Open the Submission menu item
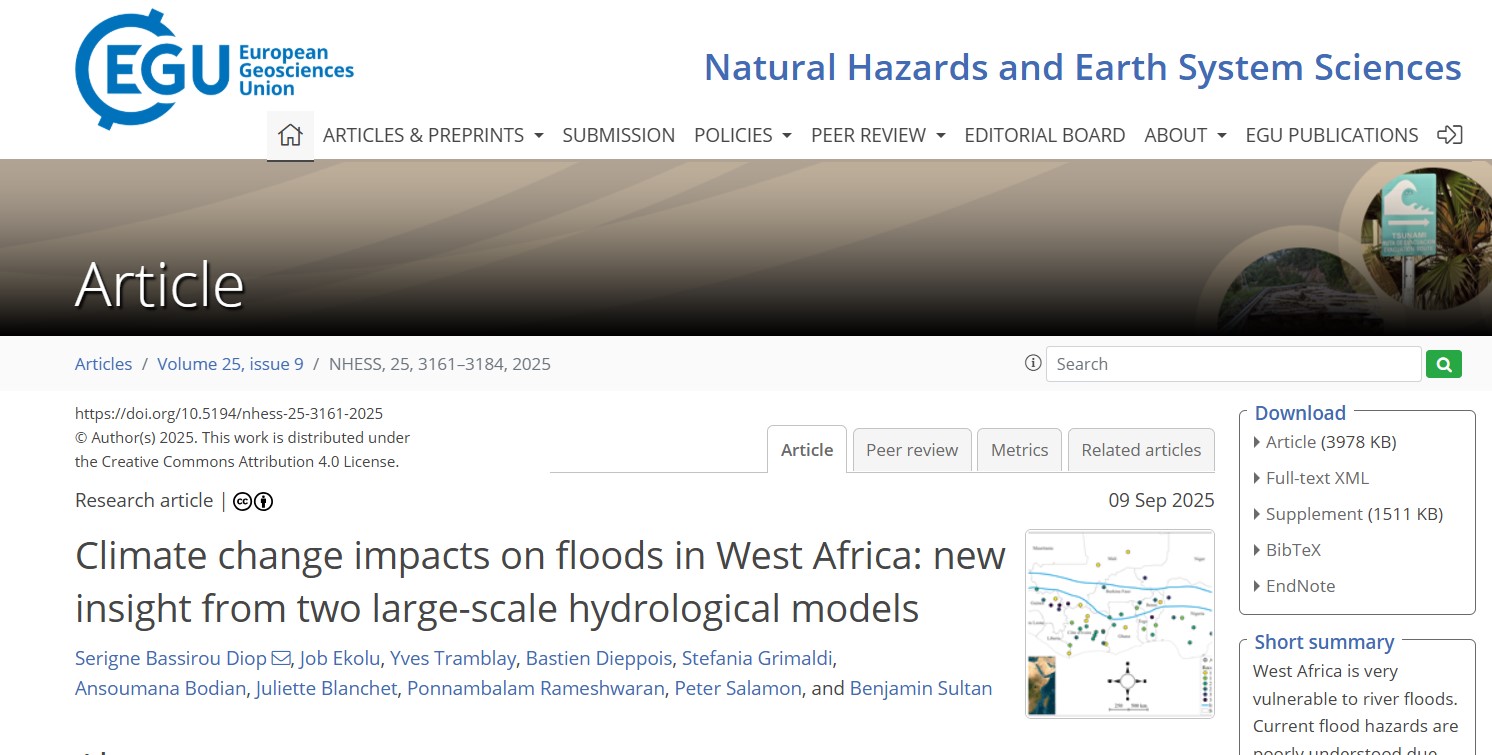 pos(618,135)
